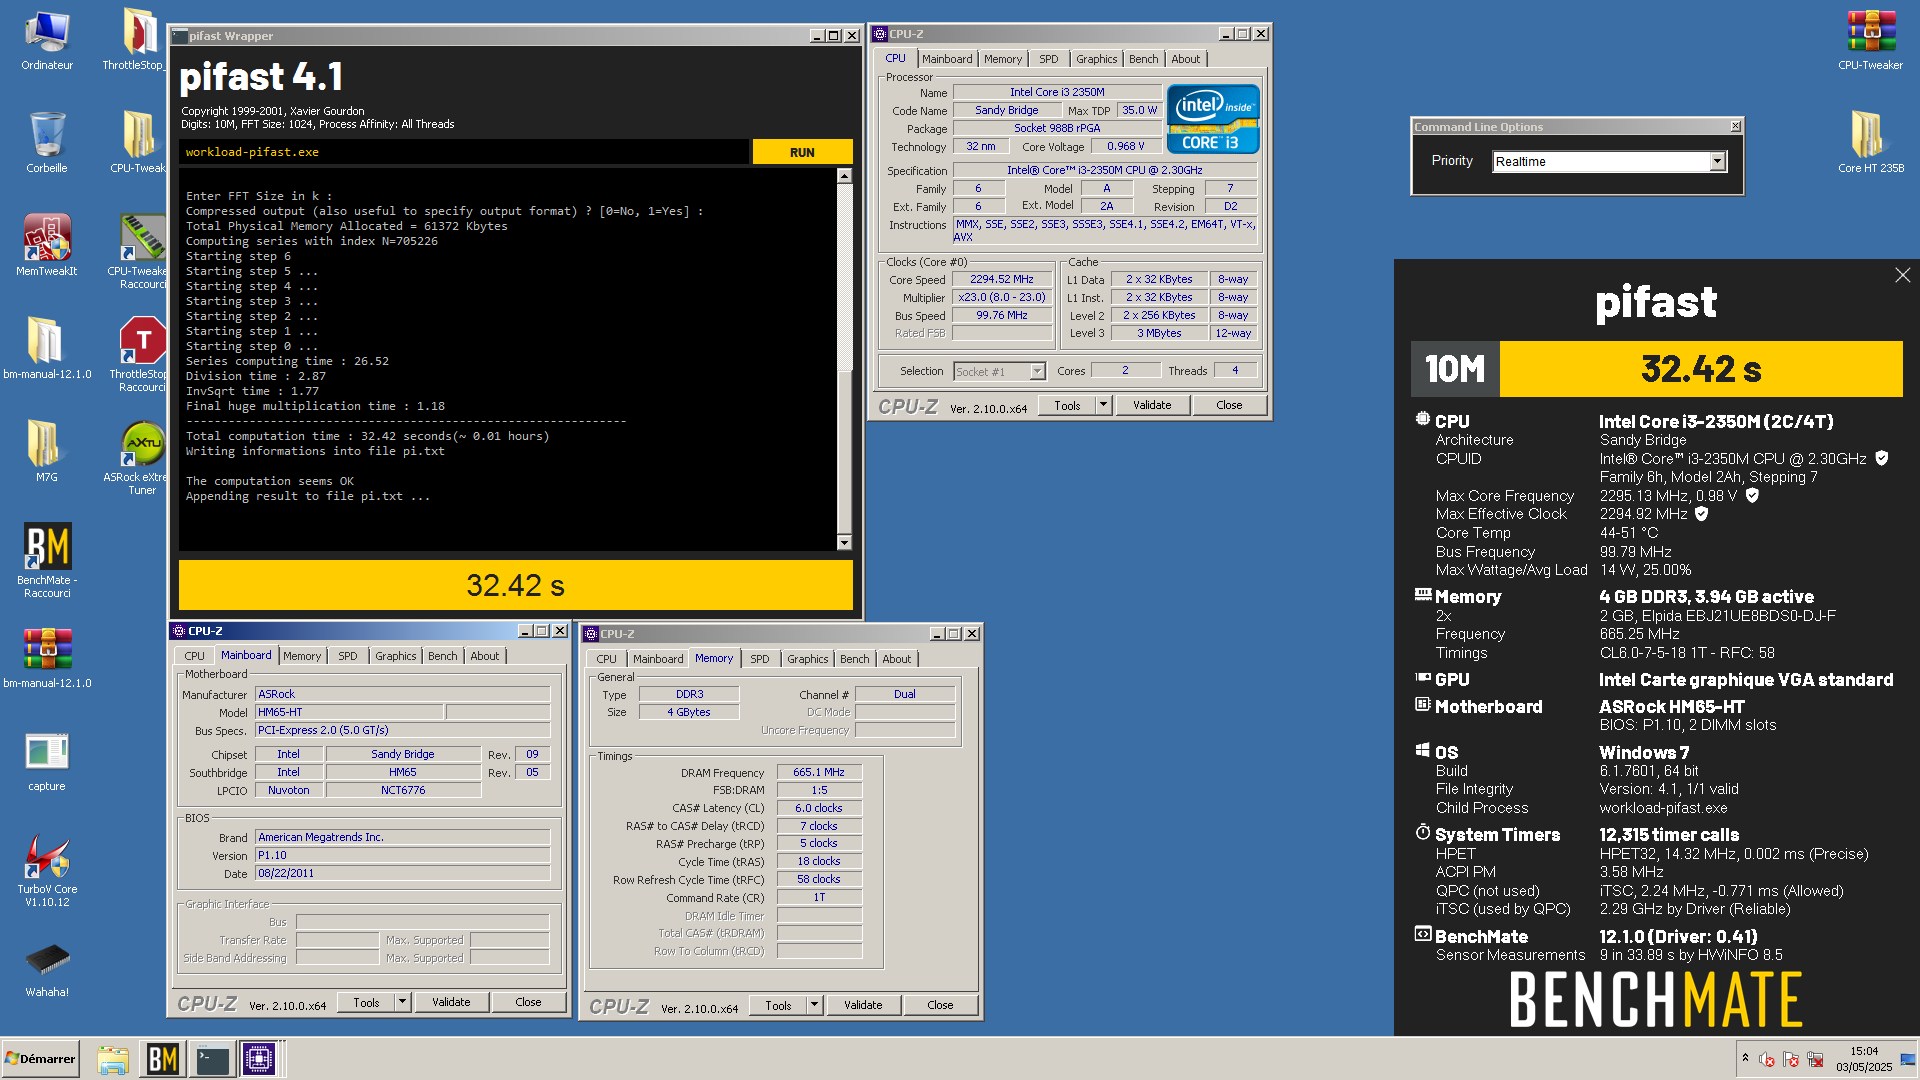
Task: Open the bm-manual-12.1.0 archive icon
Action: coord(47,658)
